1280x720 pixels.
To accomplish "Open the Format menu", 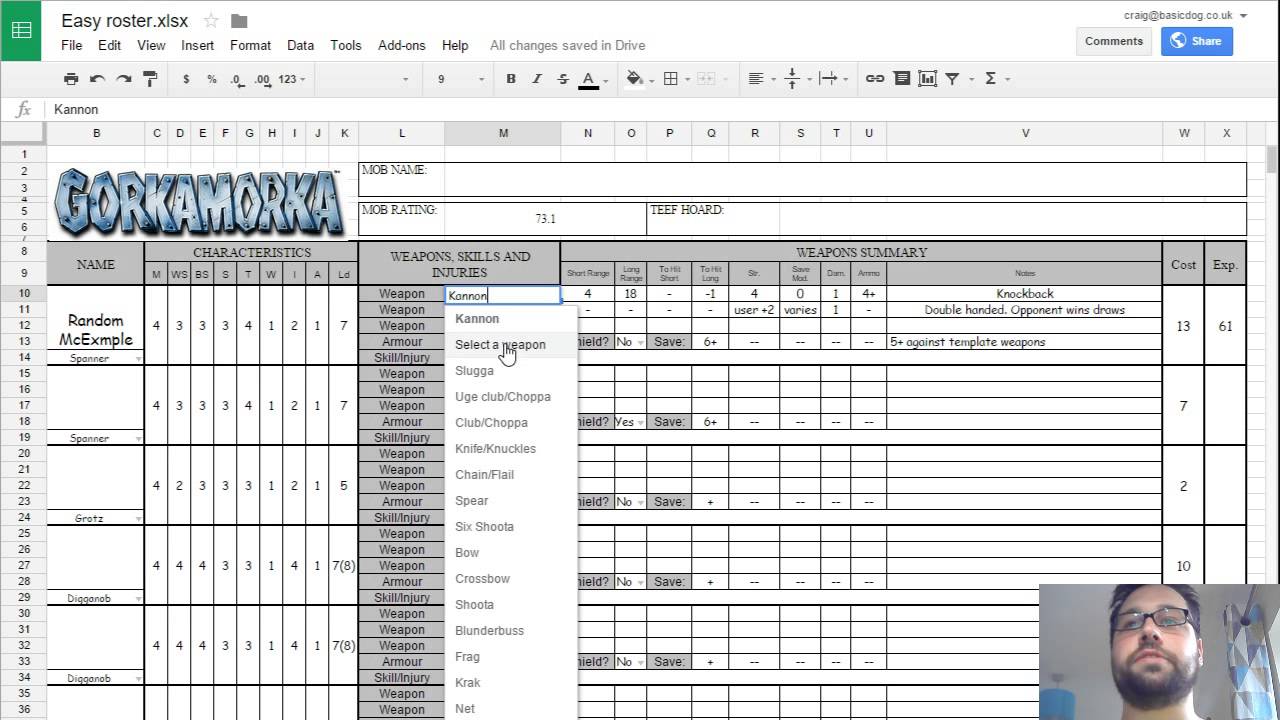I will click(250, 45).
